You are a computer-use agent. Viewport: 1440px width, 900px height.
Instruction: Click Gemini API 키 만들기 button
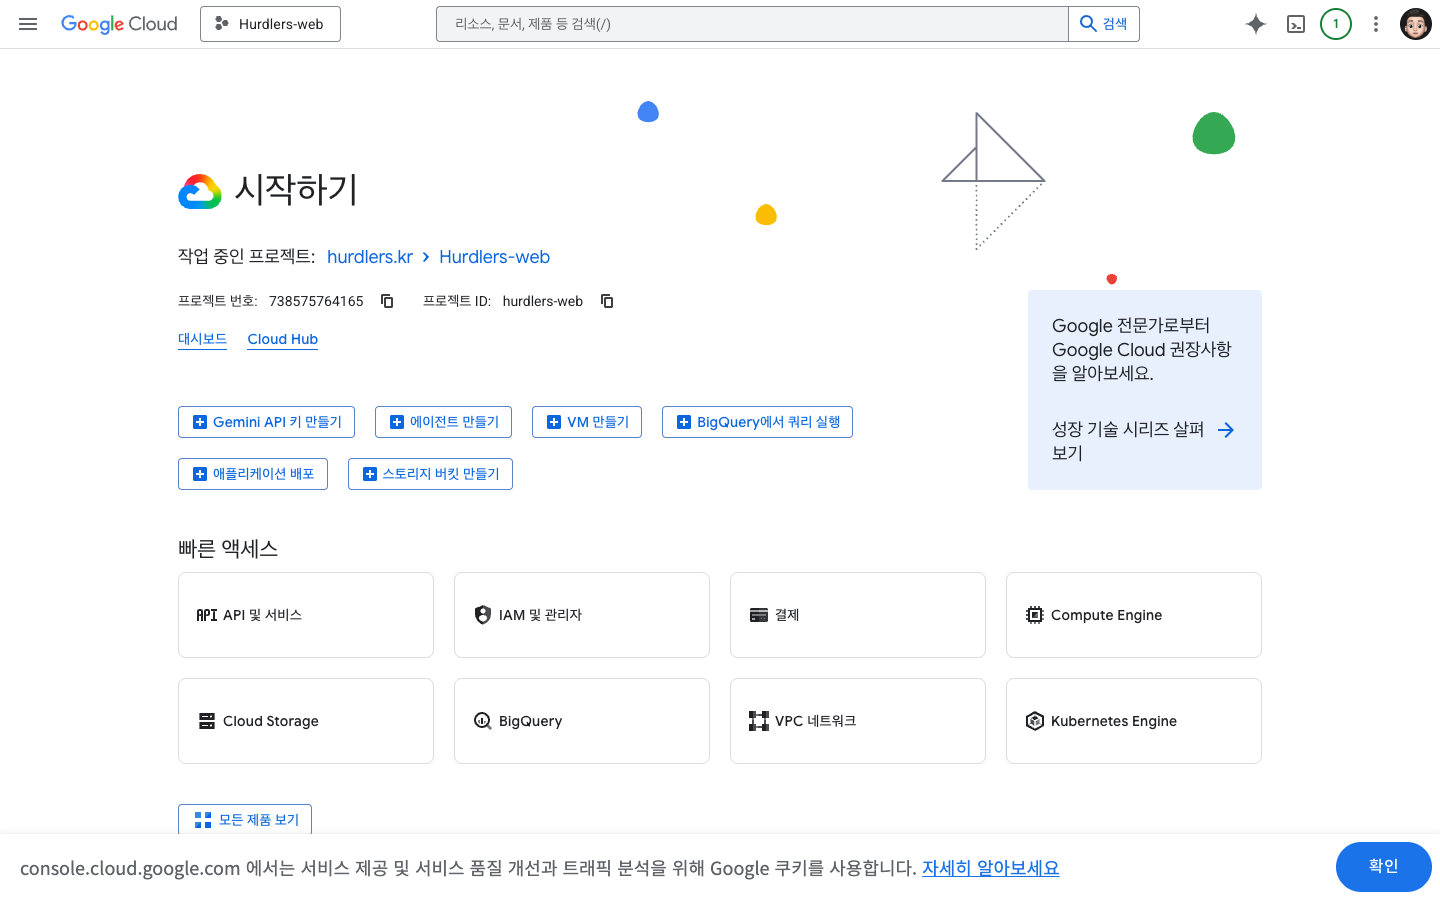266,422
